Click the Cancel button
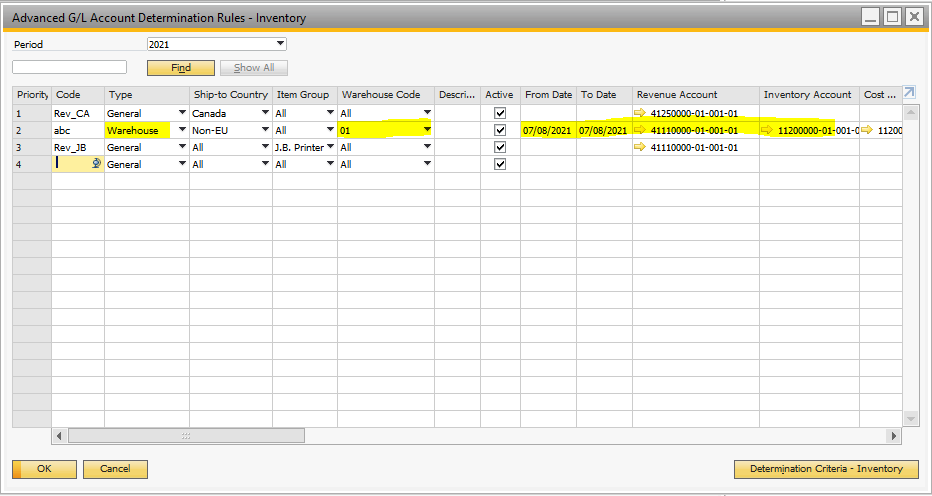 click(x=115, y=469)
